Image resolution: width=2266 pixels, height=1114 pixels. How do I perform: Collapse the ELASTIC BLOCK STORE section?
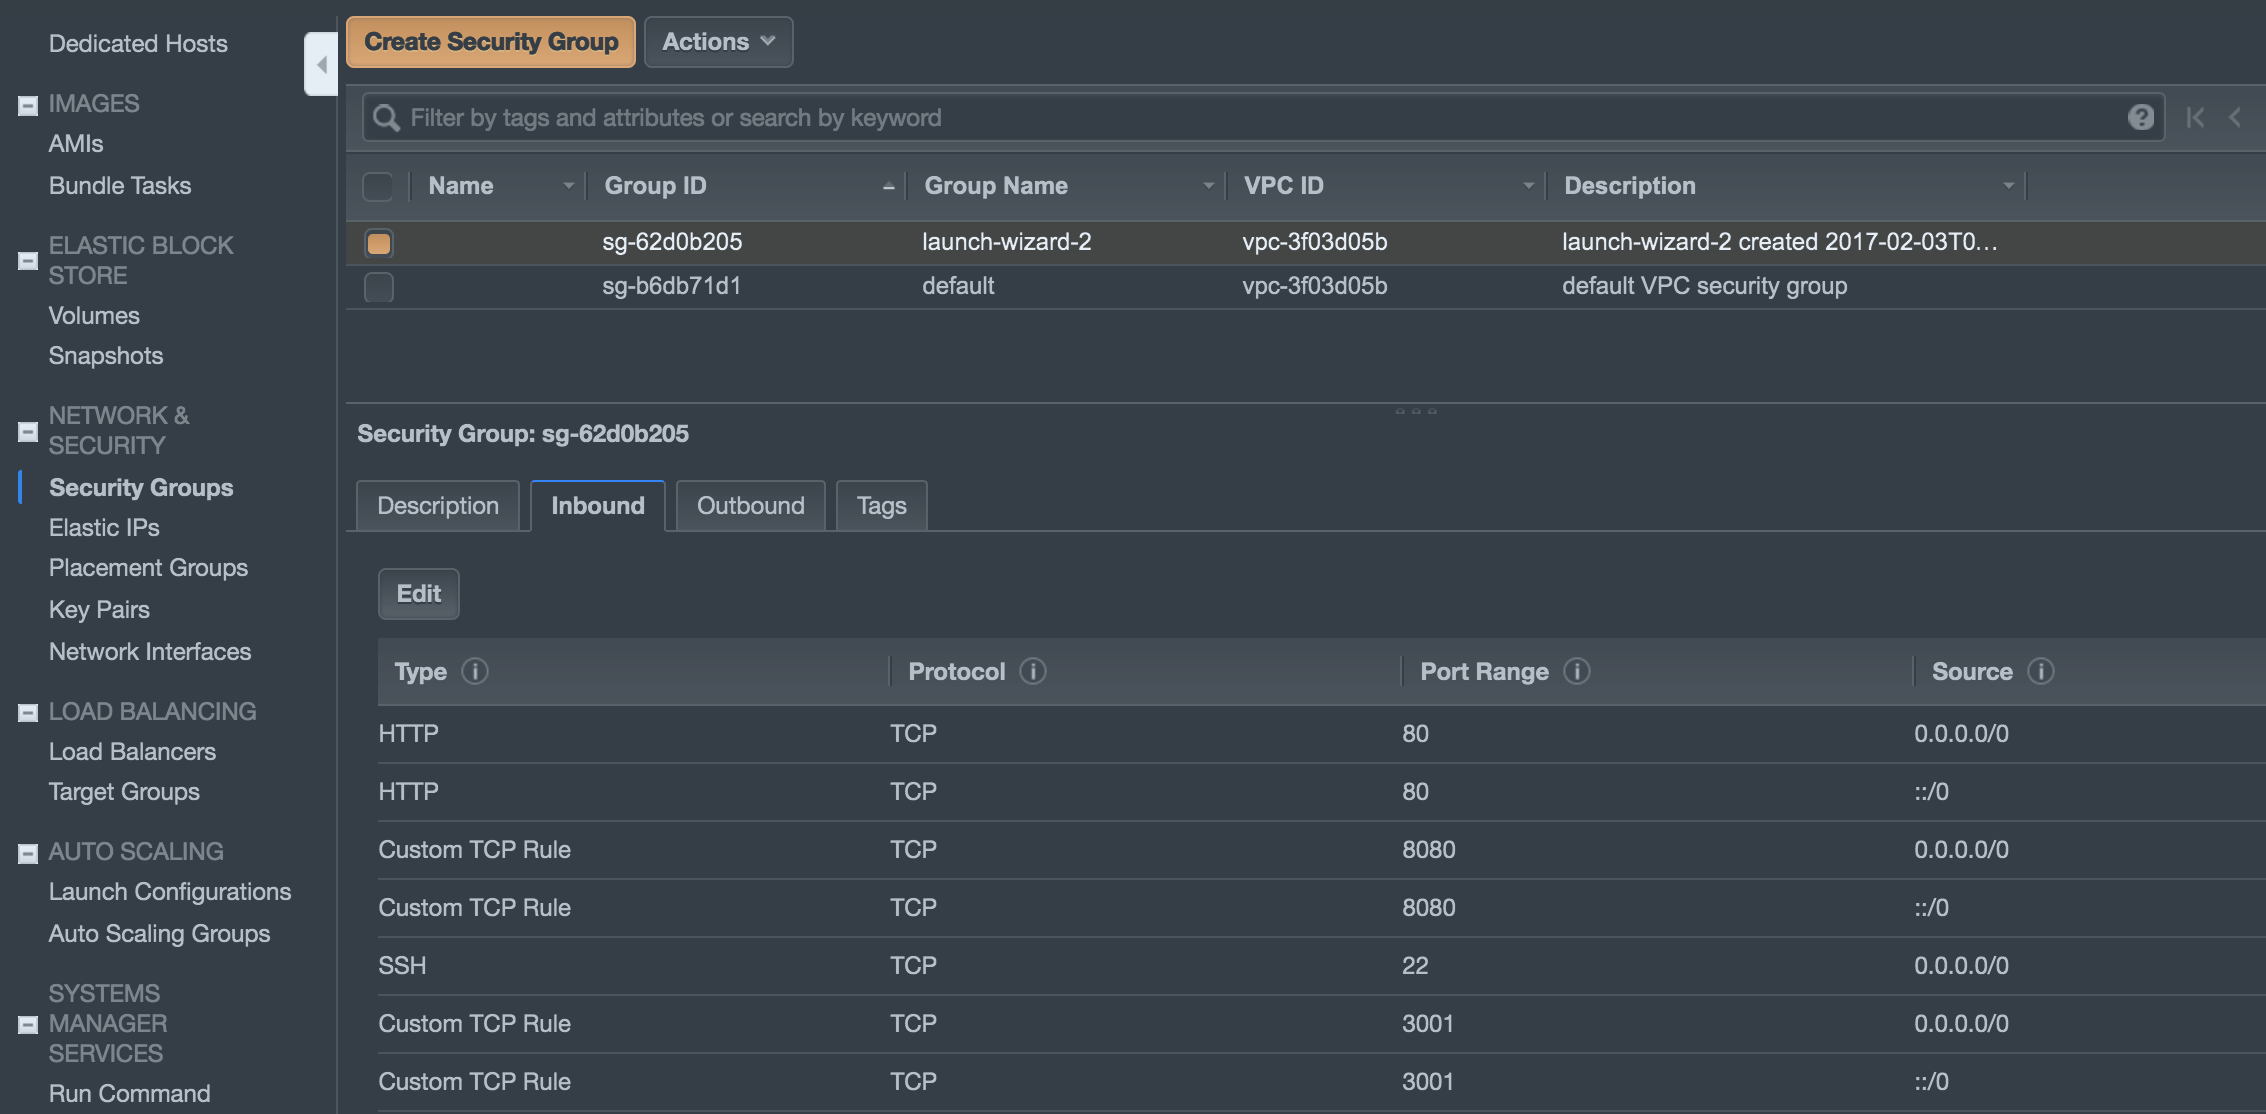tap(28, 261)
